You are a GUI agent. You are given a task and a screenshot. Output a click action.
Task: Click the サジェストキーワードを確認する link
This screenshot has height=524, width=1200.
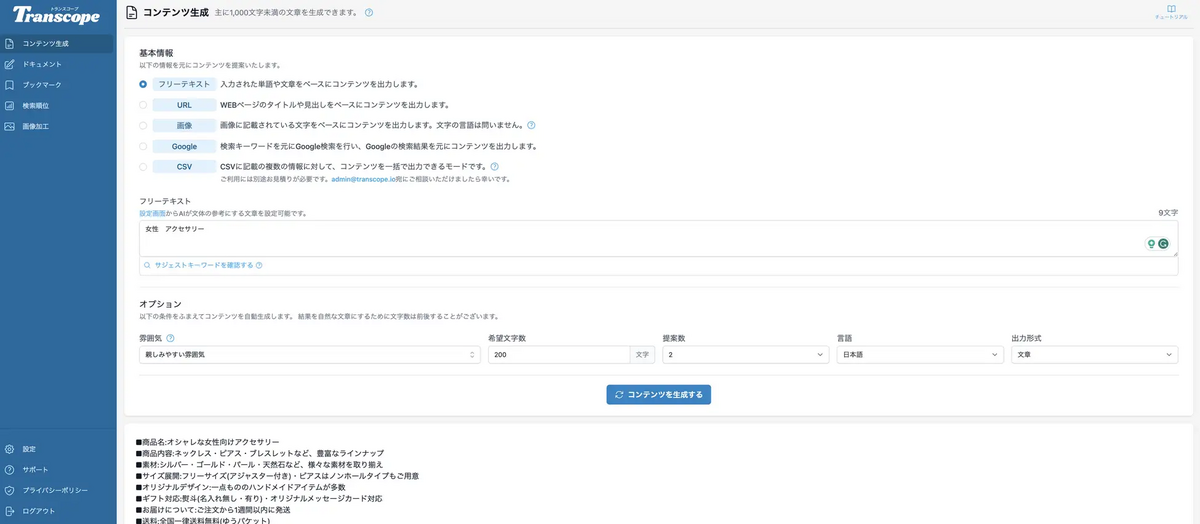coord(203,266)
